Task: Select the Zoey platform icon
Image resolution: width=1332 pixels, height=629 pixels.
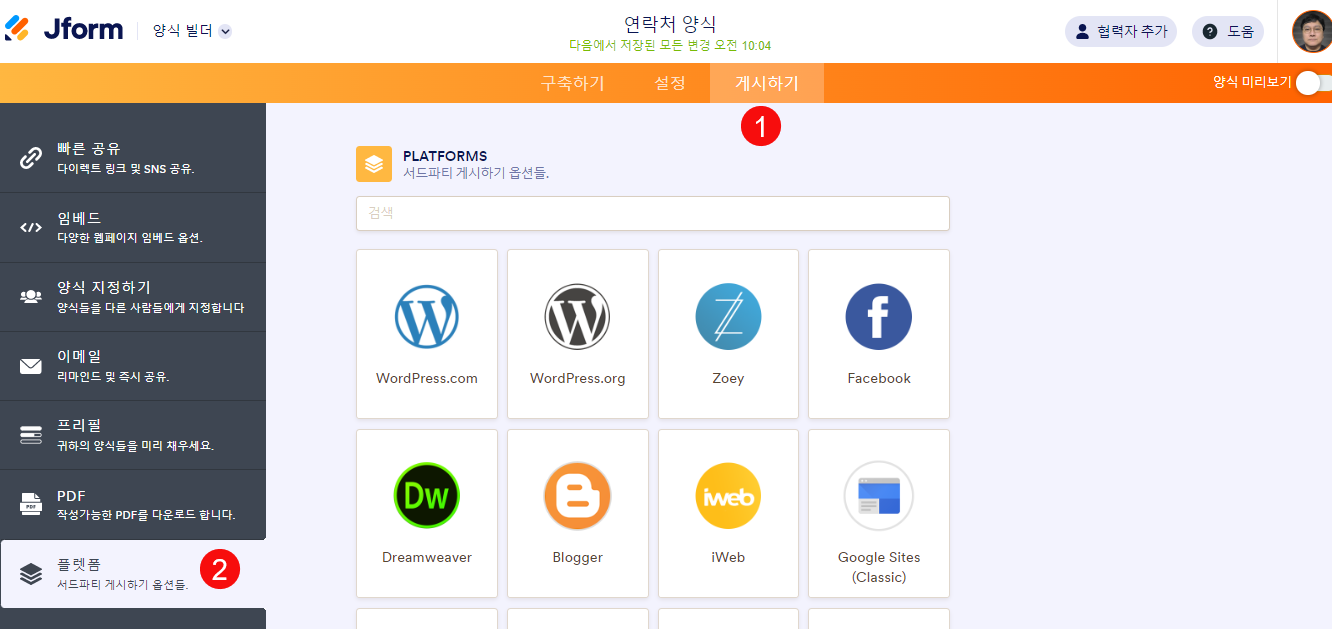Action: pos(728,316)
